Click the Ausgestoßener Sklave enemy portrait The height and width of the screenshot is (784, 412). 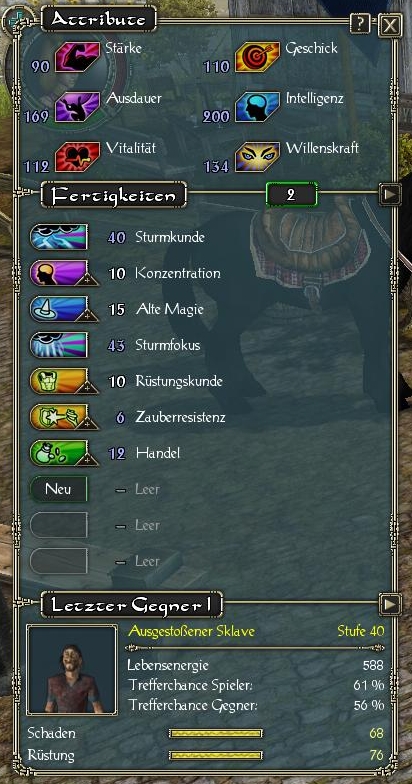tap(72, 669)
